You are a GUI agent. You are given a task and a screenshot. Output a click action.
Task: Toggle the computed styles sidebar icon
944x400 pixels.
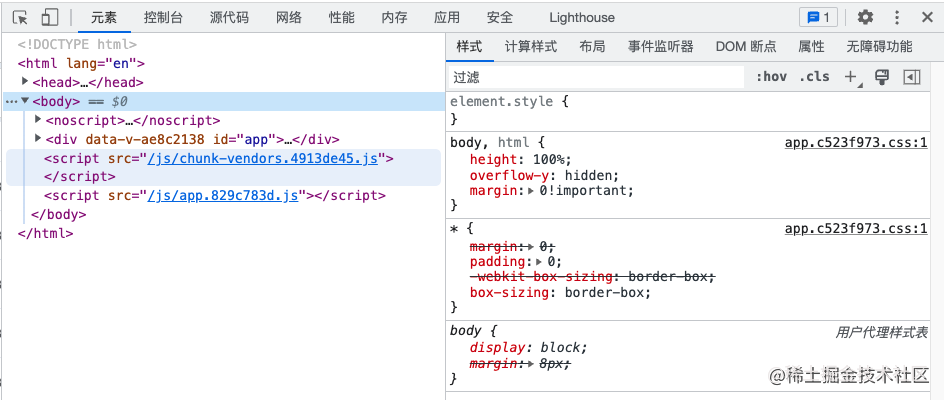pos(912,77)
